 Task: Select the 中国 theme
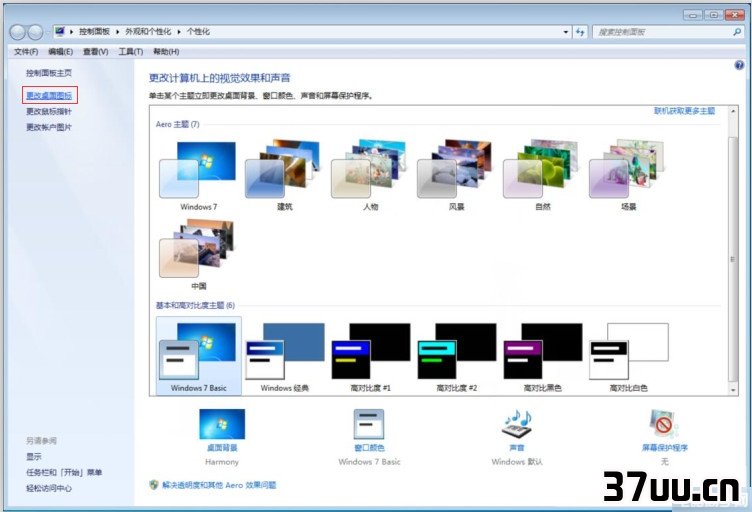[x=198, y=255]
